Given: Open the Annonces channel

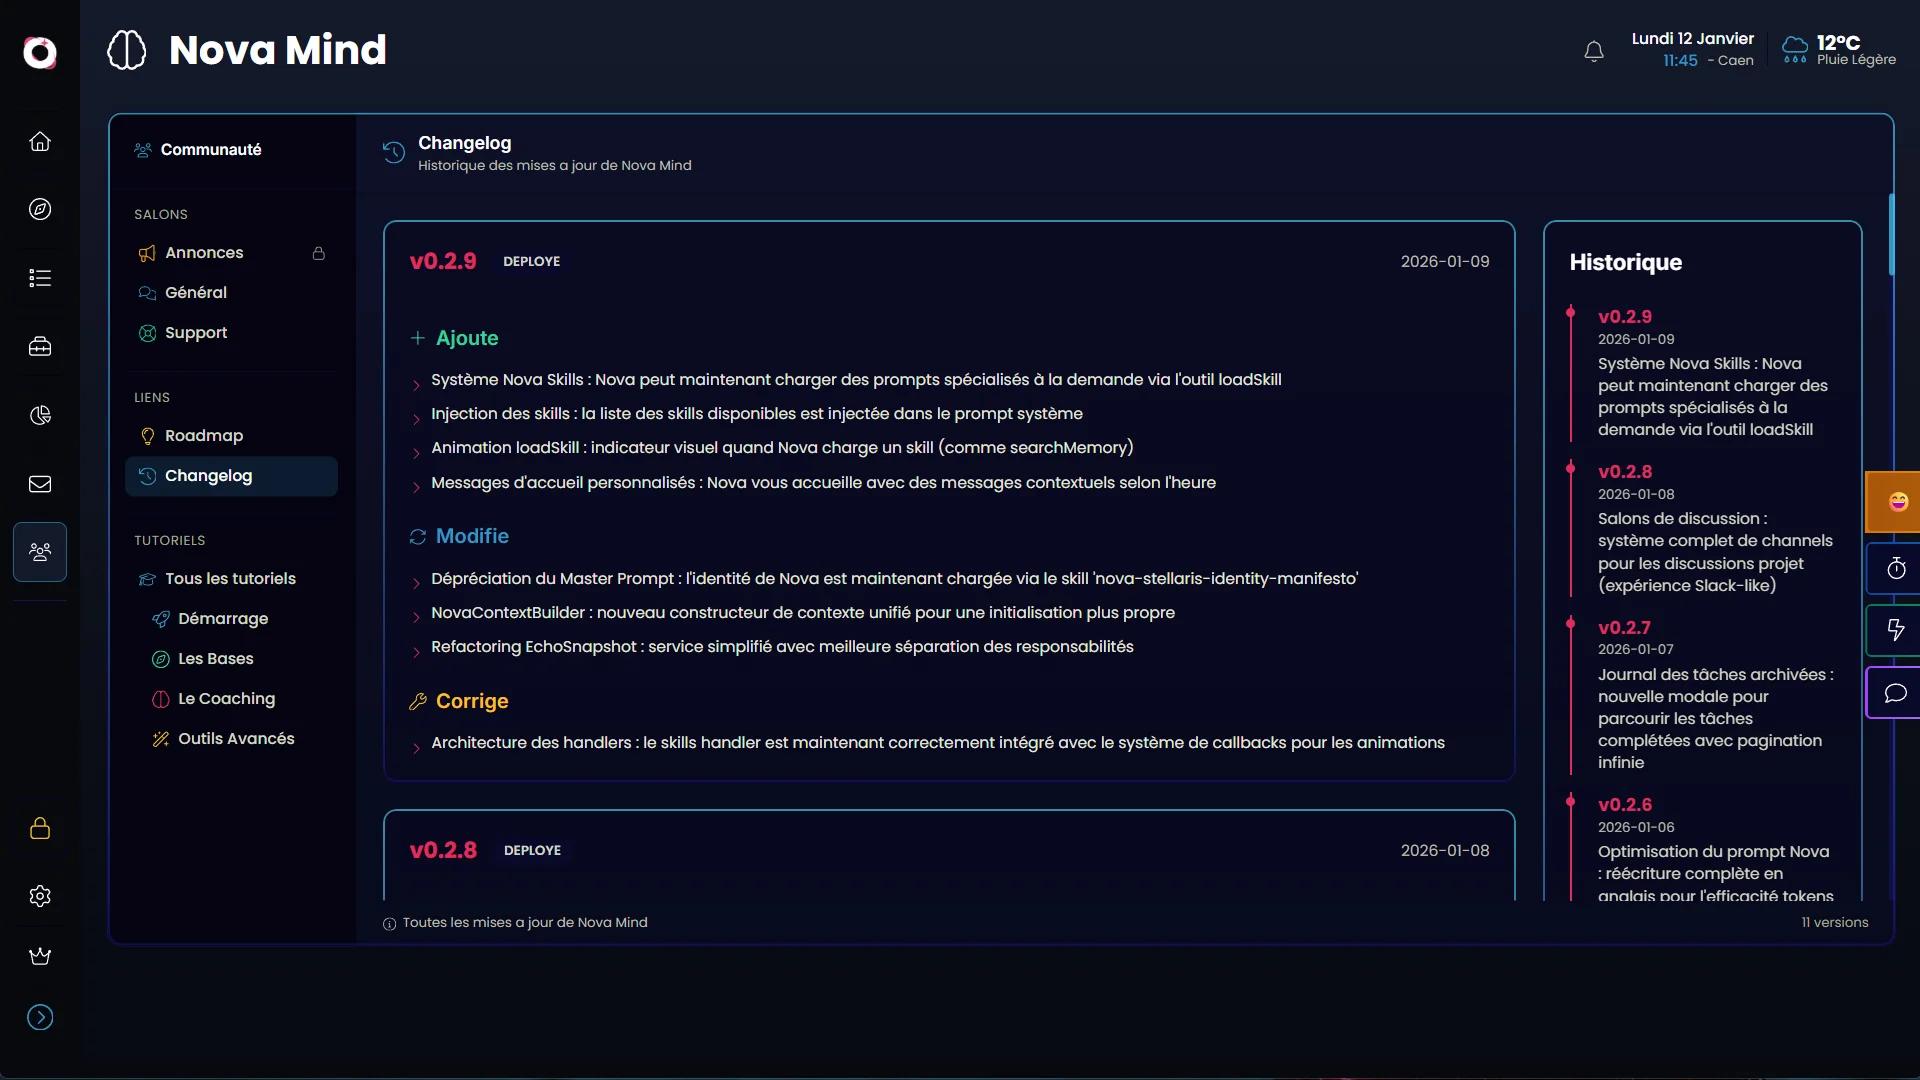Looking at the screenshot, I should 204,253.
